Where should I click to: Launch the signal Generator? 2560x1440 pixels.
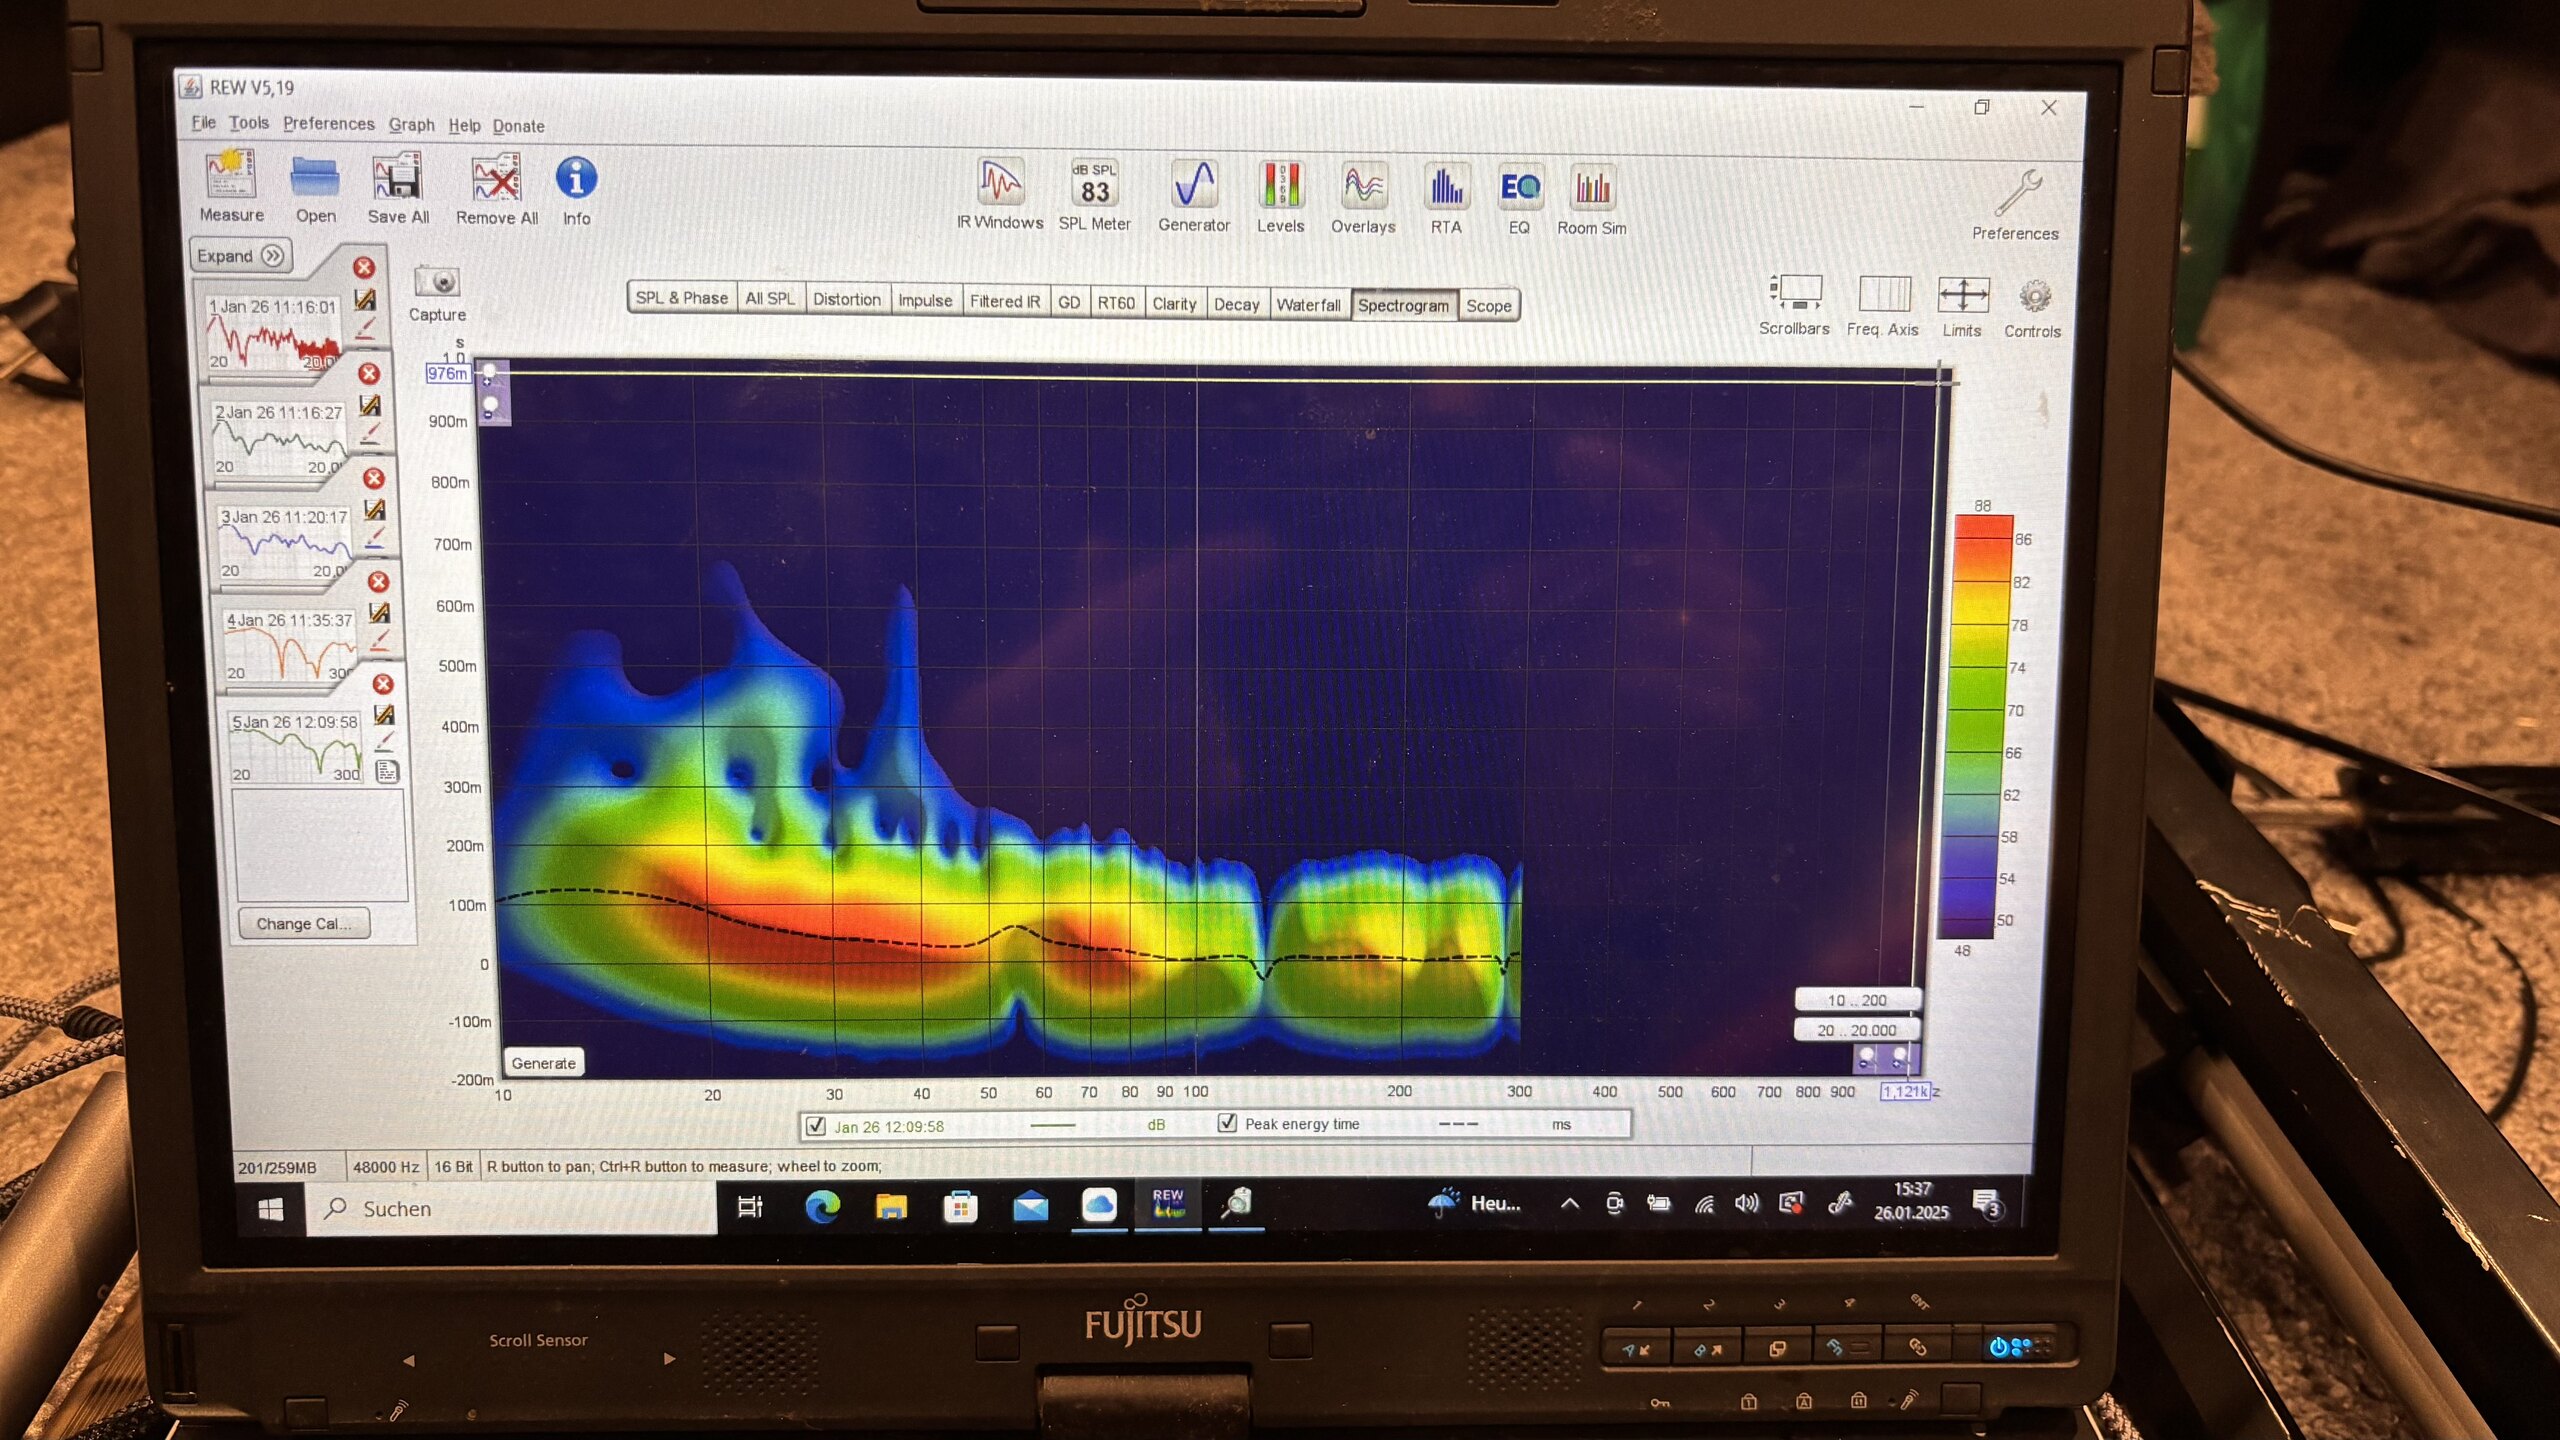tap(1193, 185)
